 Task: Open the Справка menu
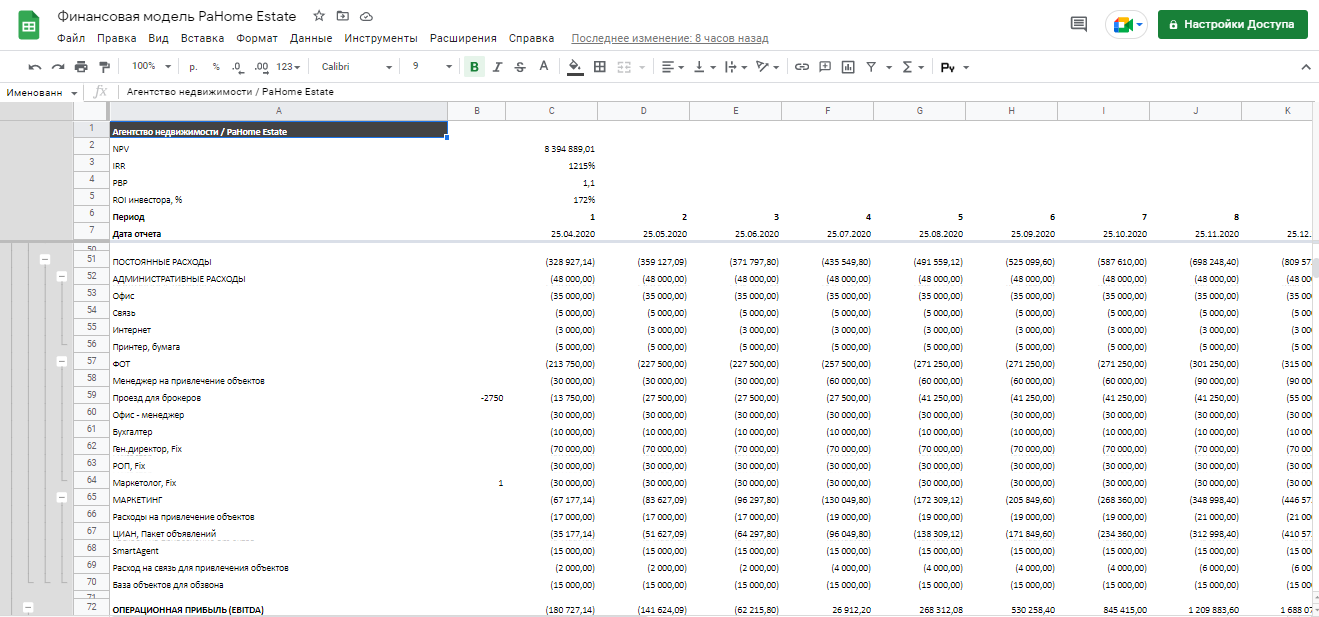[x=531, y=38]
